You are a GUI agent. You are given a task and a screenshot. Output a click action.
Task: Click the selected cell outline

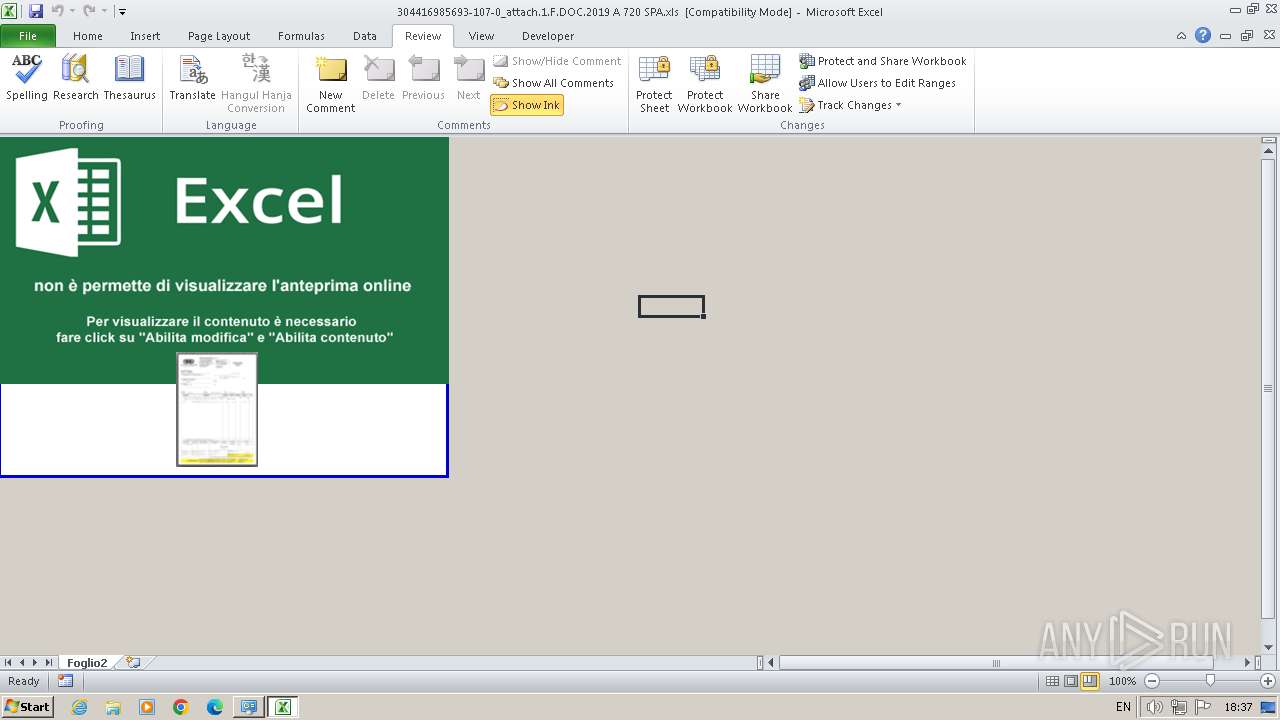[x=671, y=307]
